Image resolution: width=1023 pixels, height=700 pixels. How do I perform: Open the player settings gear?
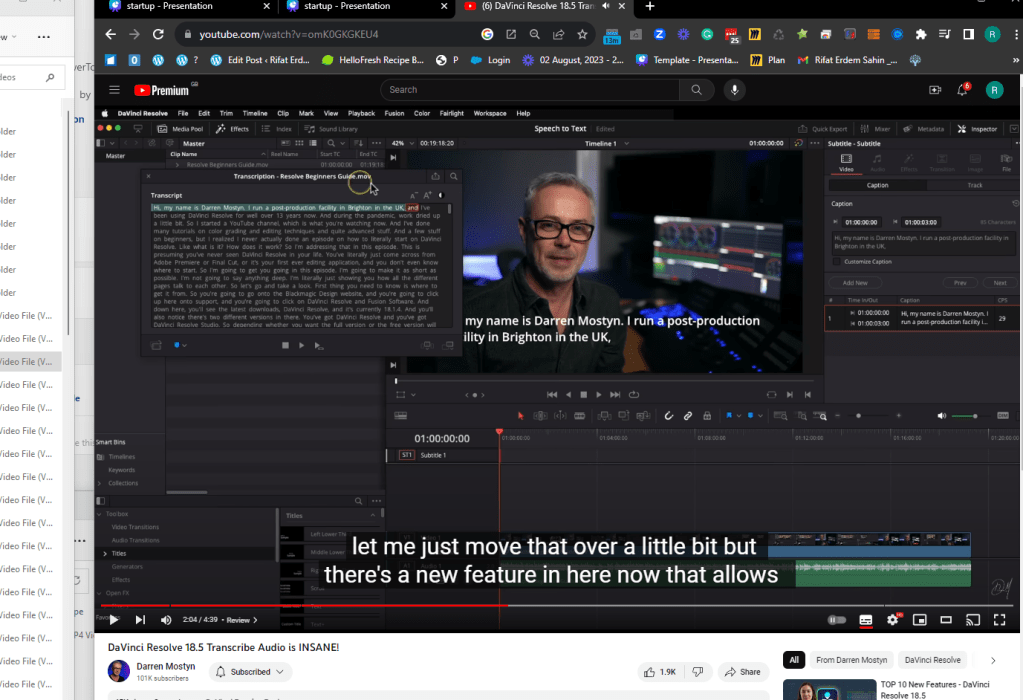click(893, 620)
